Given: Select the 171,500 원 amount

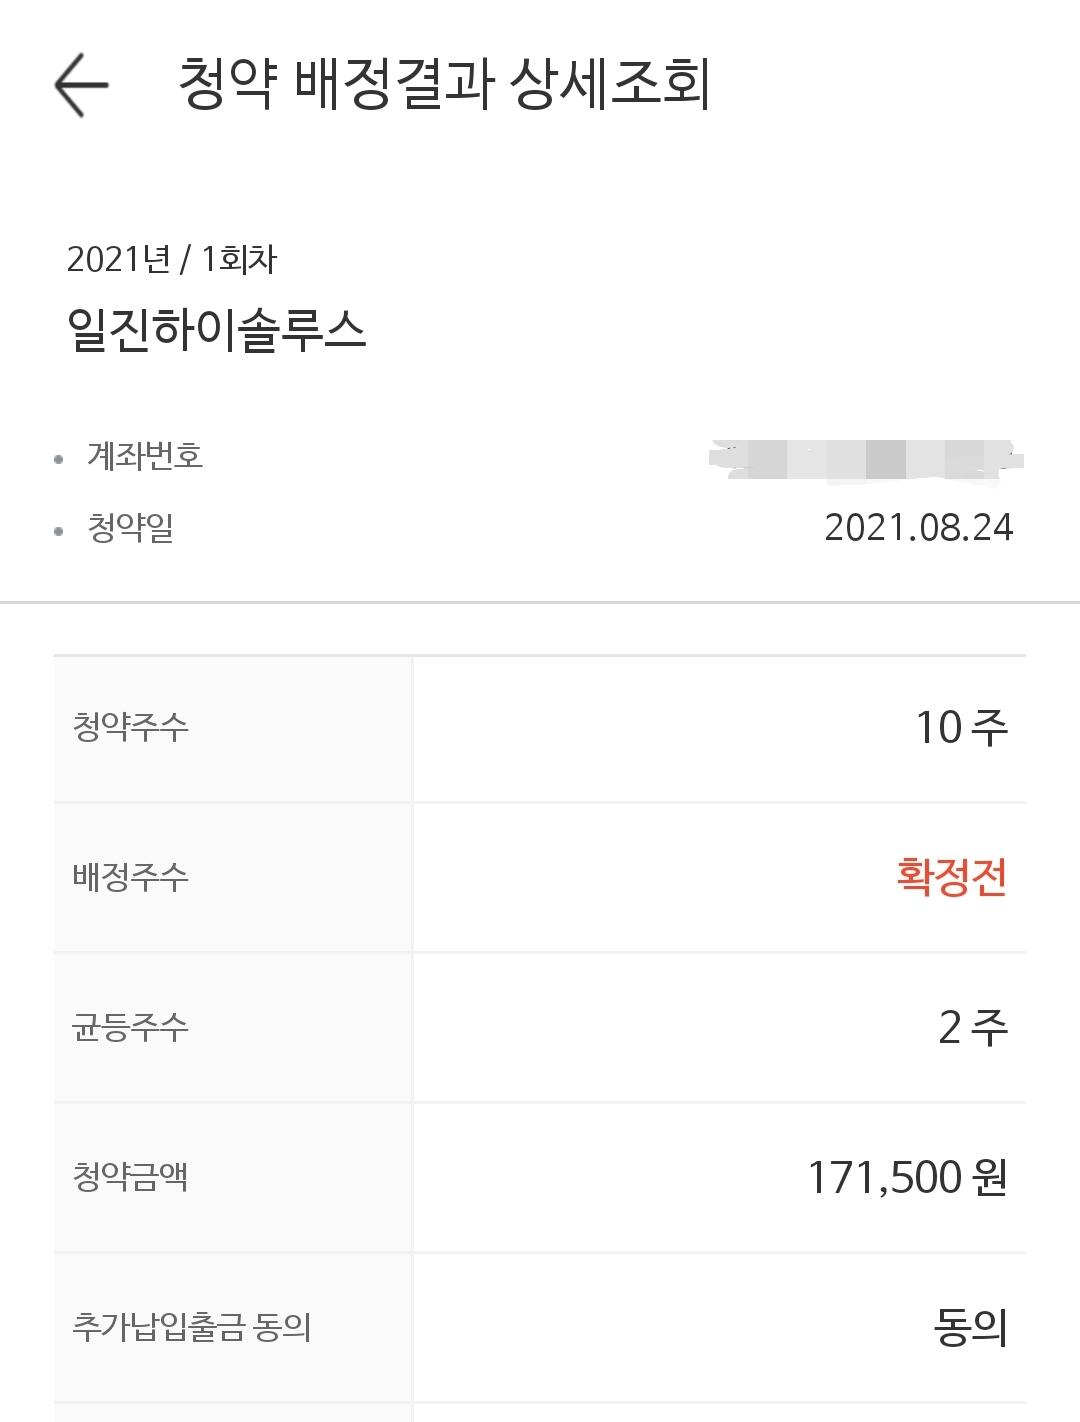Looking at the screenshot, I should coord(906,1177).
